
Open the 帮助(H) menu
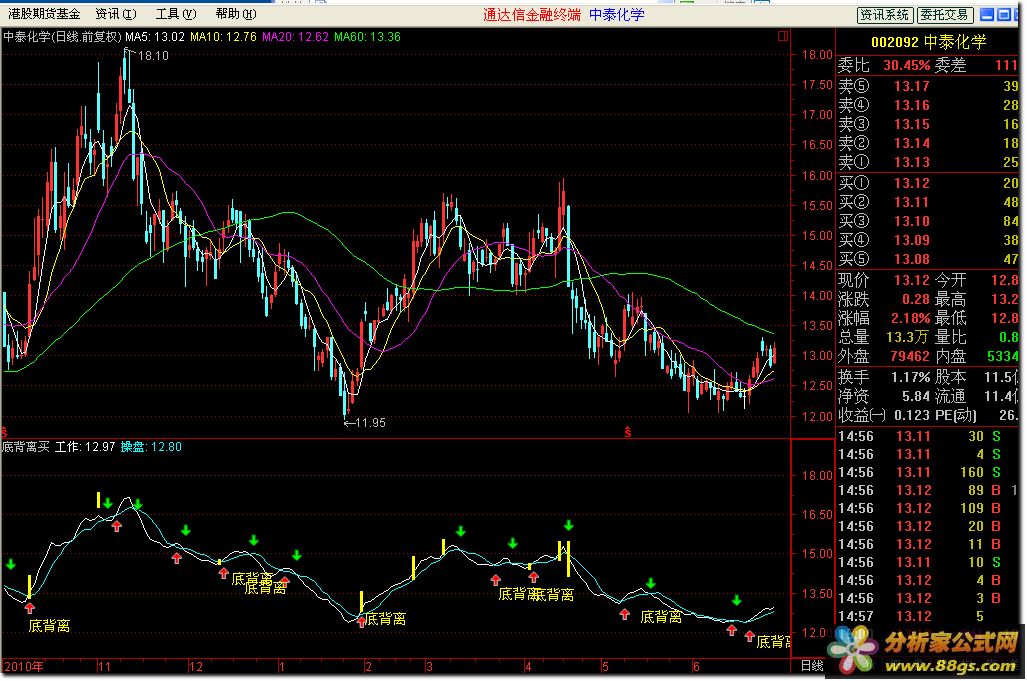coord(236,14)
